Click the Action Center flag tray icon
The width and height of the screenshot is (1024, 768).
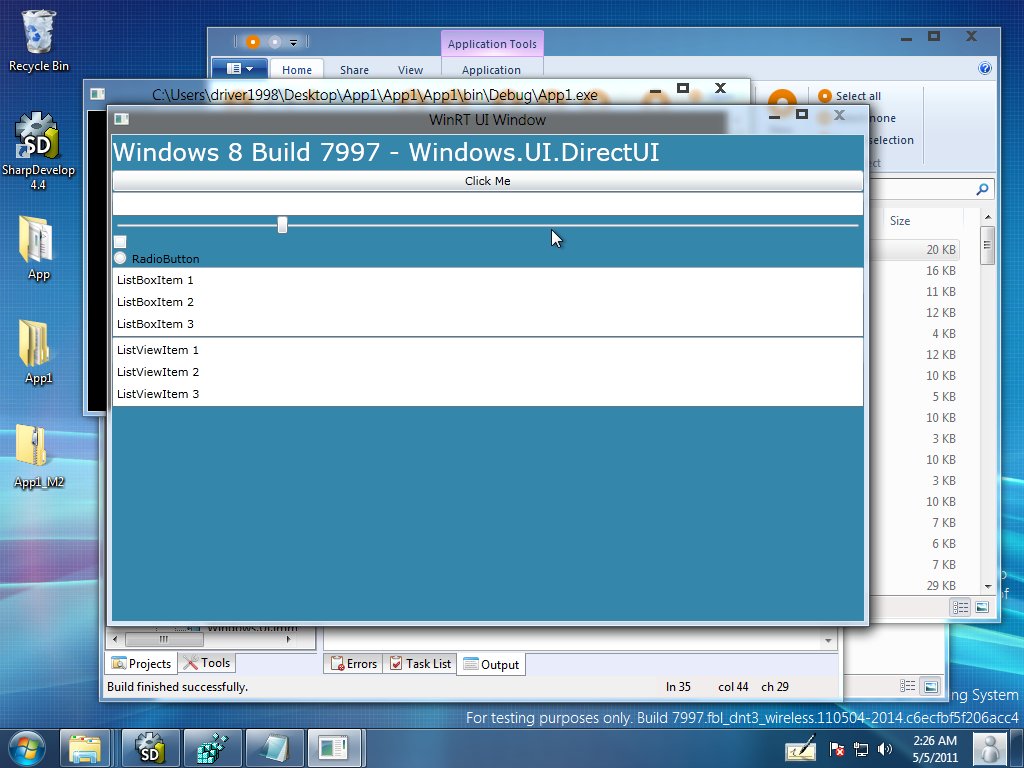837,750
